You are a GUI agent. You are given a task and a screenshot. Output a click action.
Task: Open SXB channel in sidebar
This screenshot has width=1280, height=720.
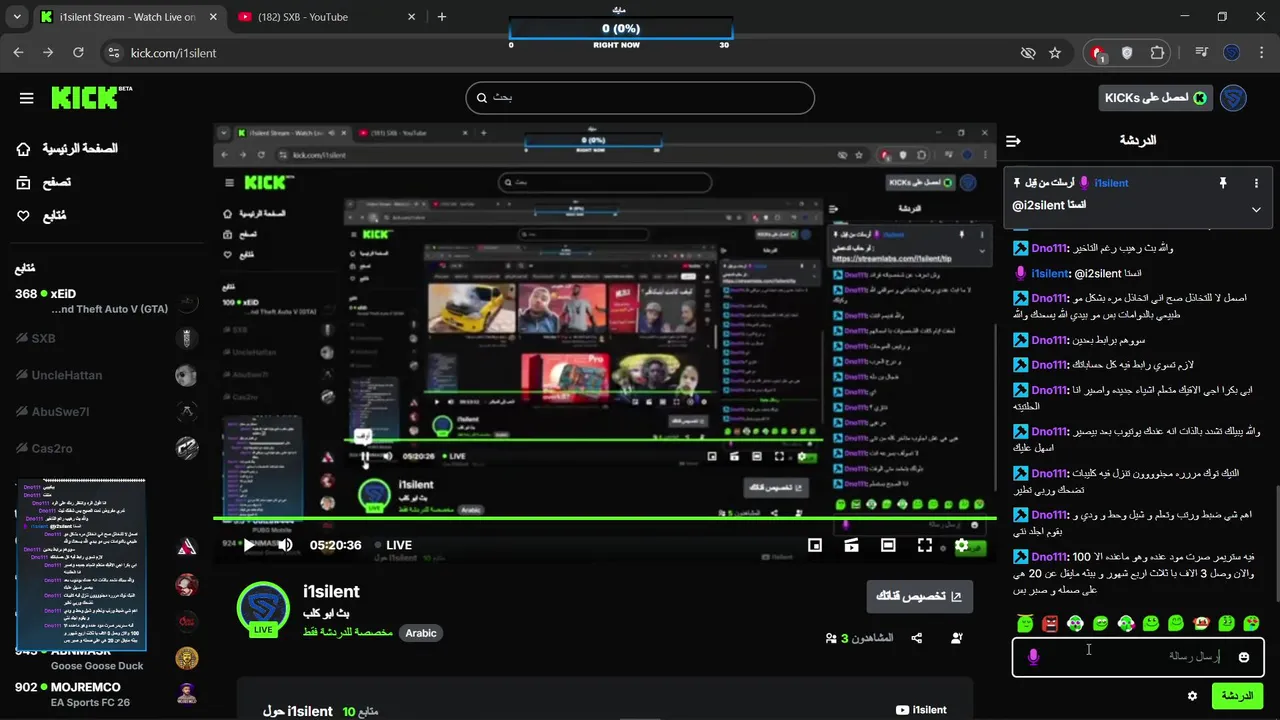click(x=105, y=339)
